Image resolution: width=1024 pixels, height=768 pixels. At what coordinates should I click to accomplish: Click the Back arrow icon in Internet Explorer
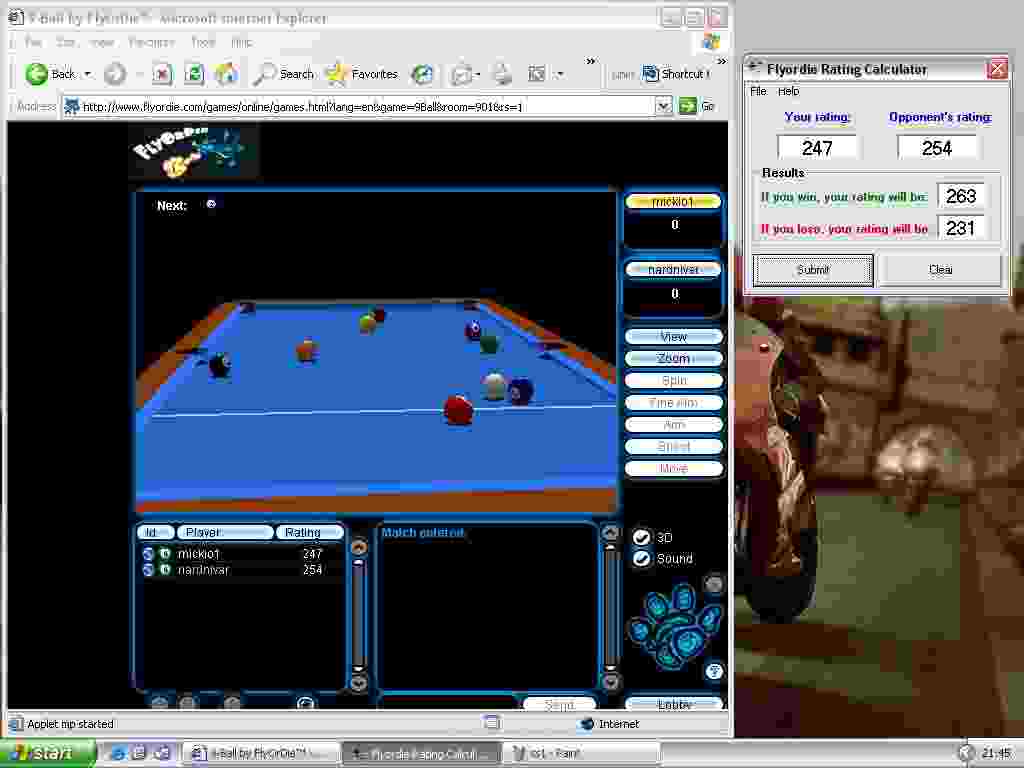[37, 74]
